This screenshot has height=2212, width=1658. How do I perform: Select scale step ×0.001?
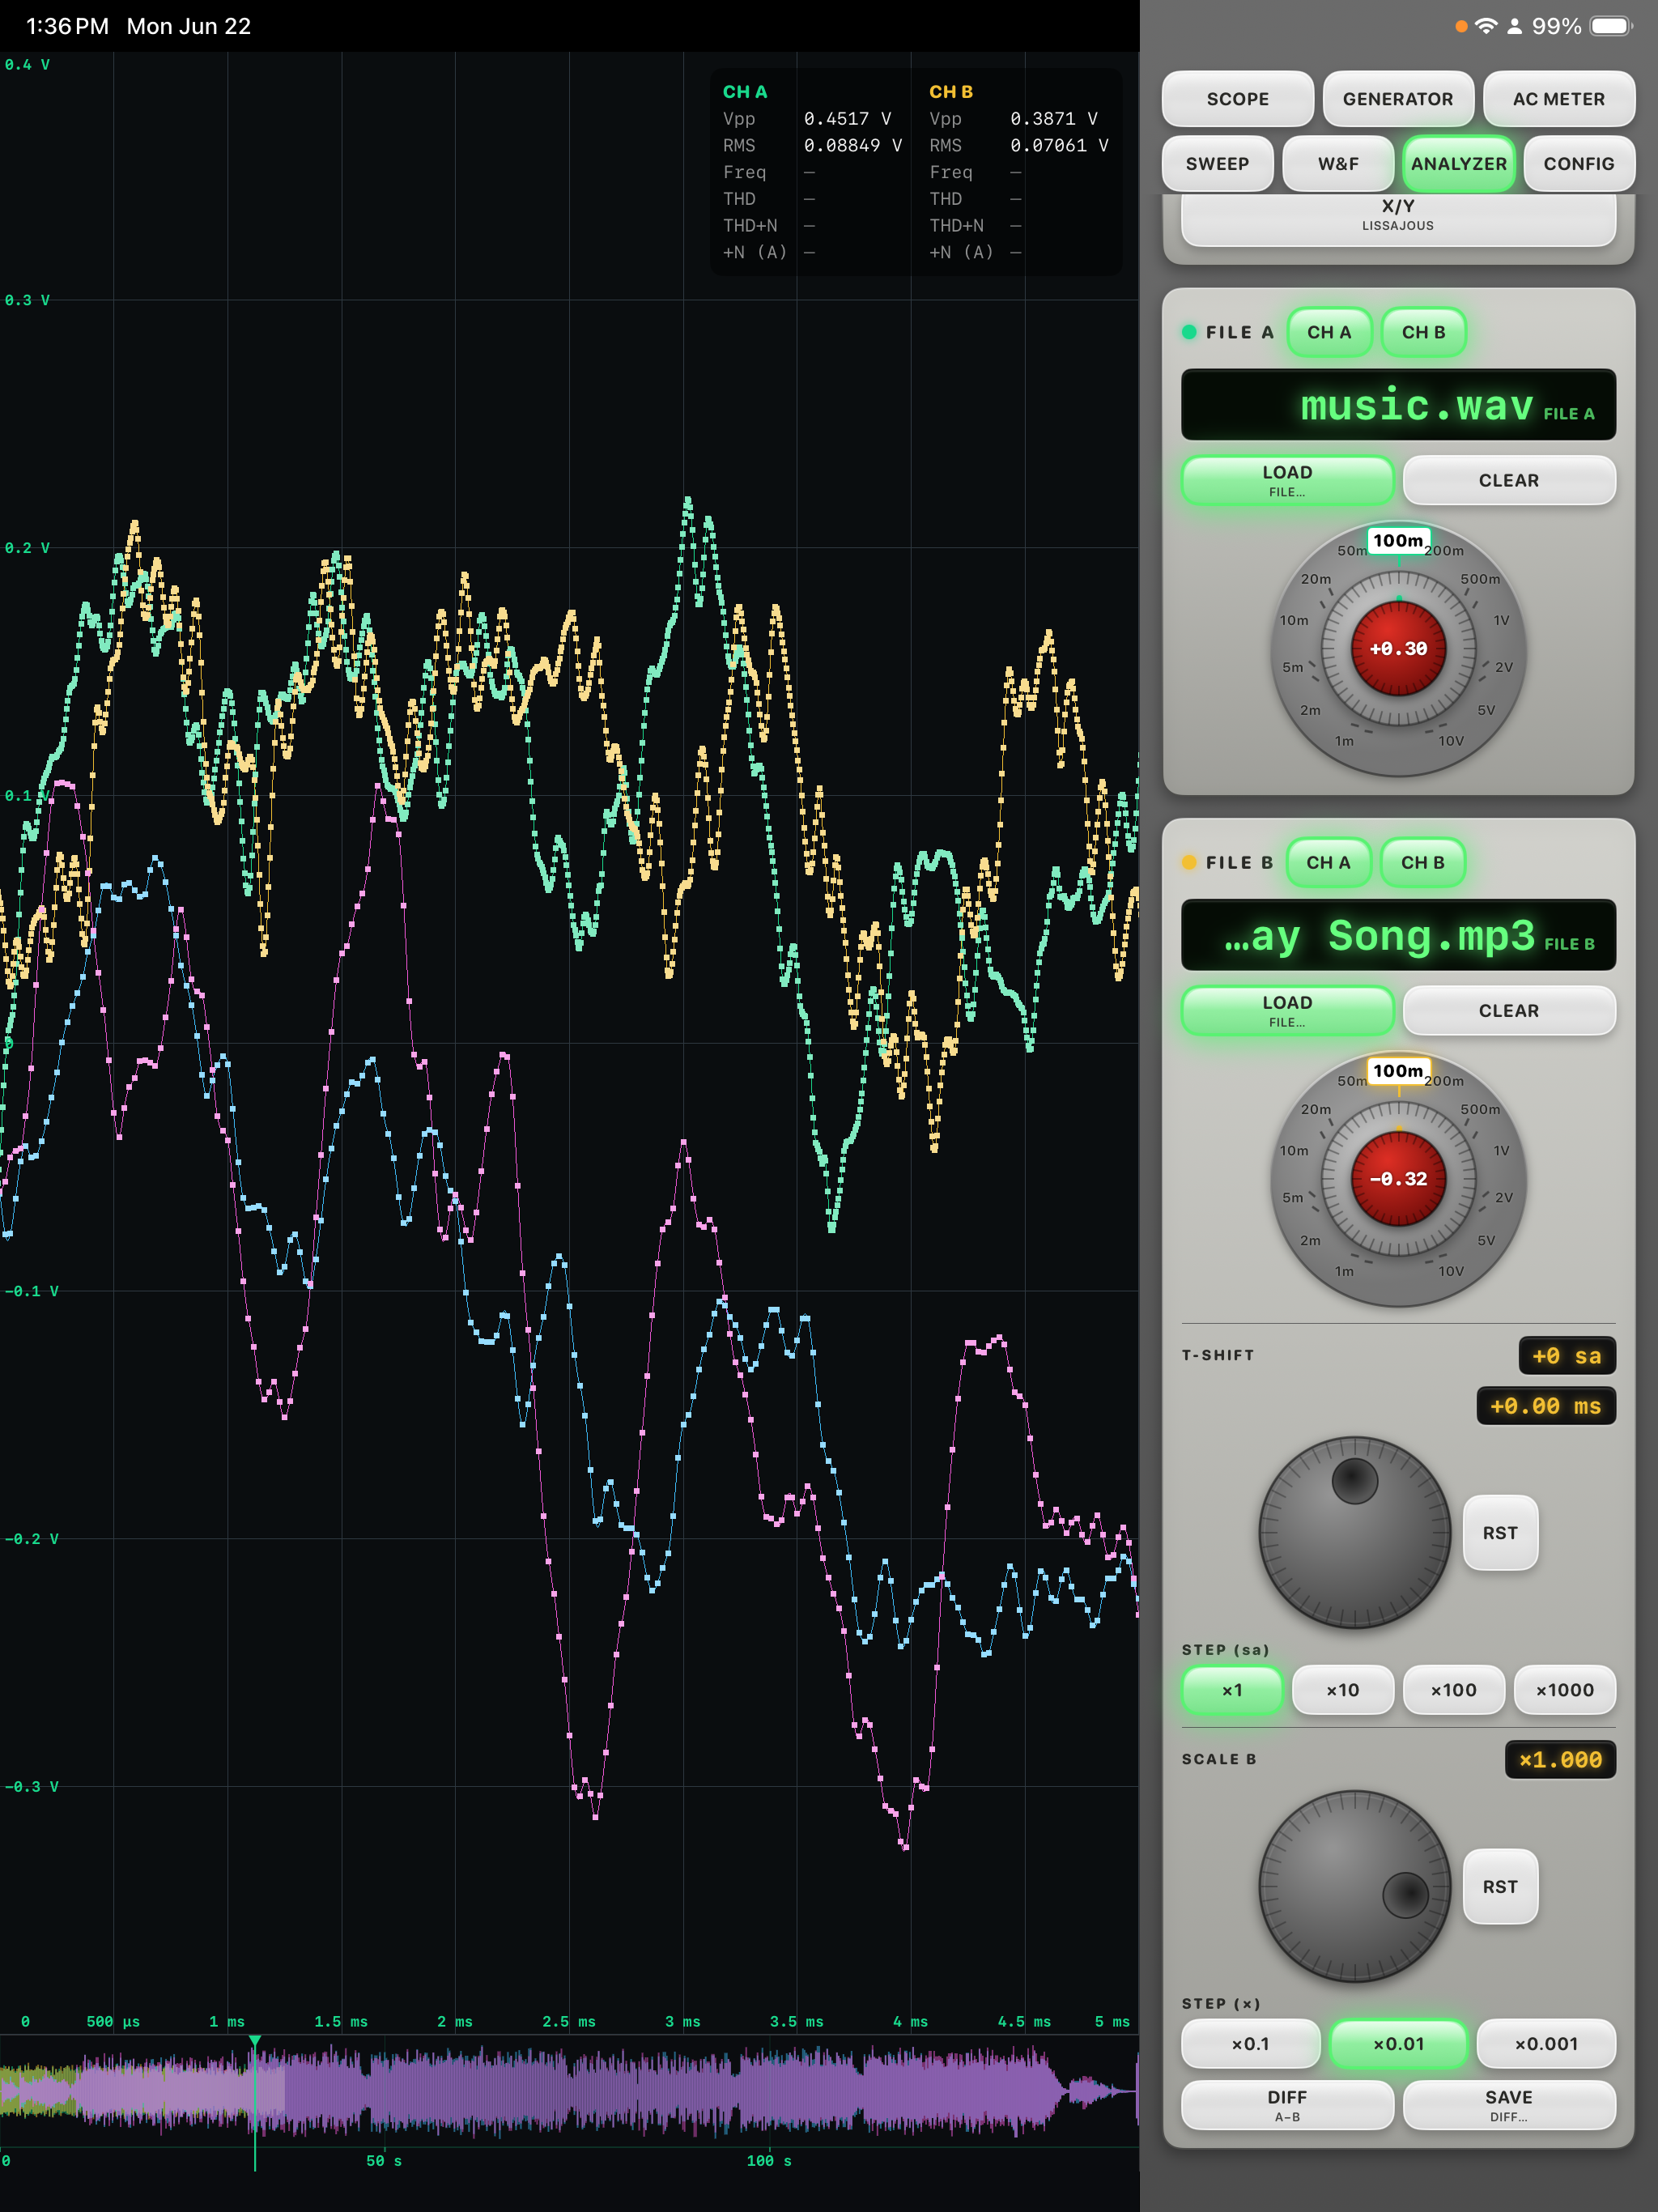point(1546,2044)
